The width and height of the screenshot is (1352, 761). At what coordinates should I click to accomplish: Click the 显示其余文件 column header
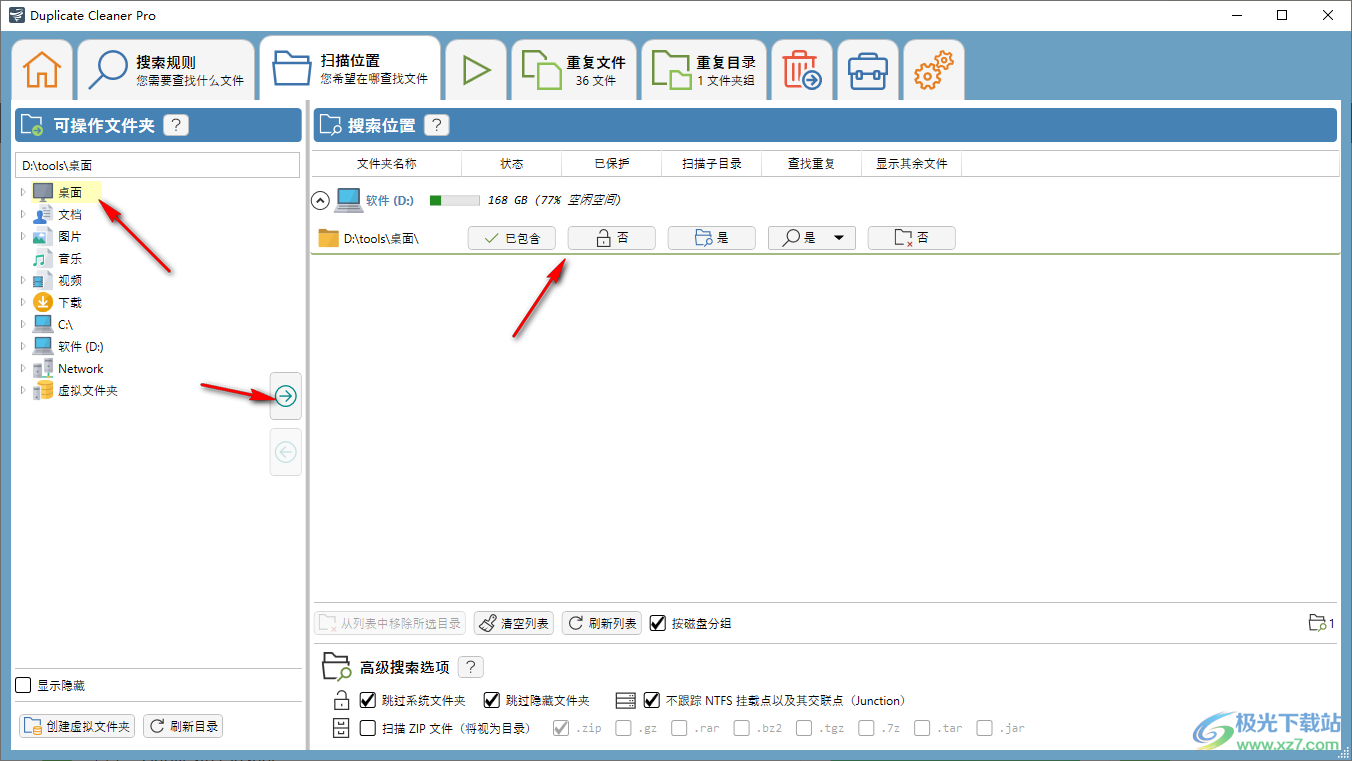(912, 163)
